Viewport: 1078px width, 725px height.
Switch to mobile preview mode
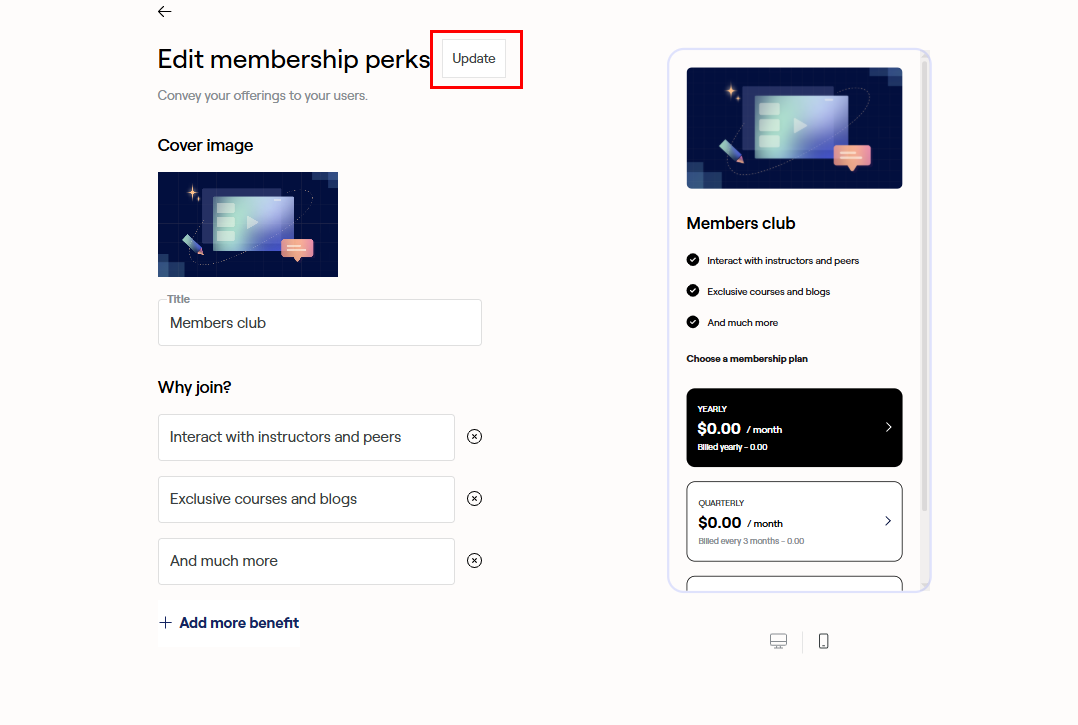coord(823,641)
